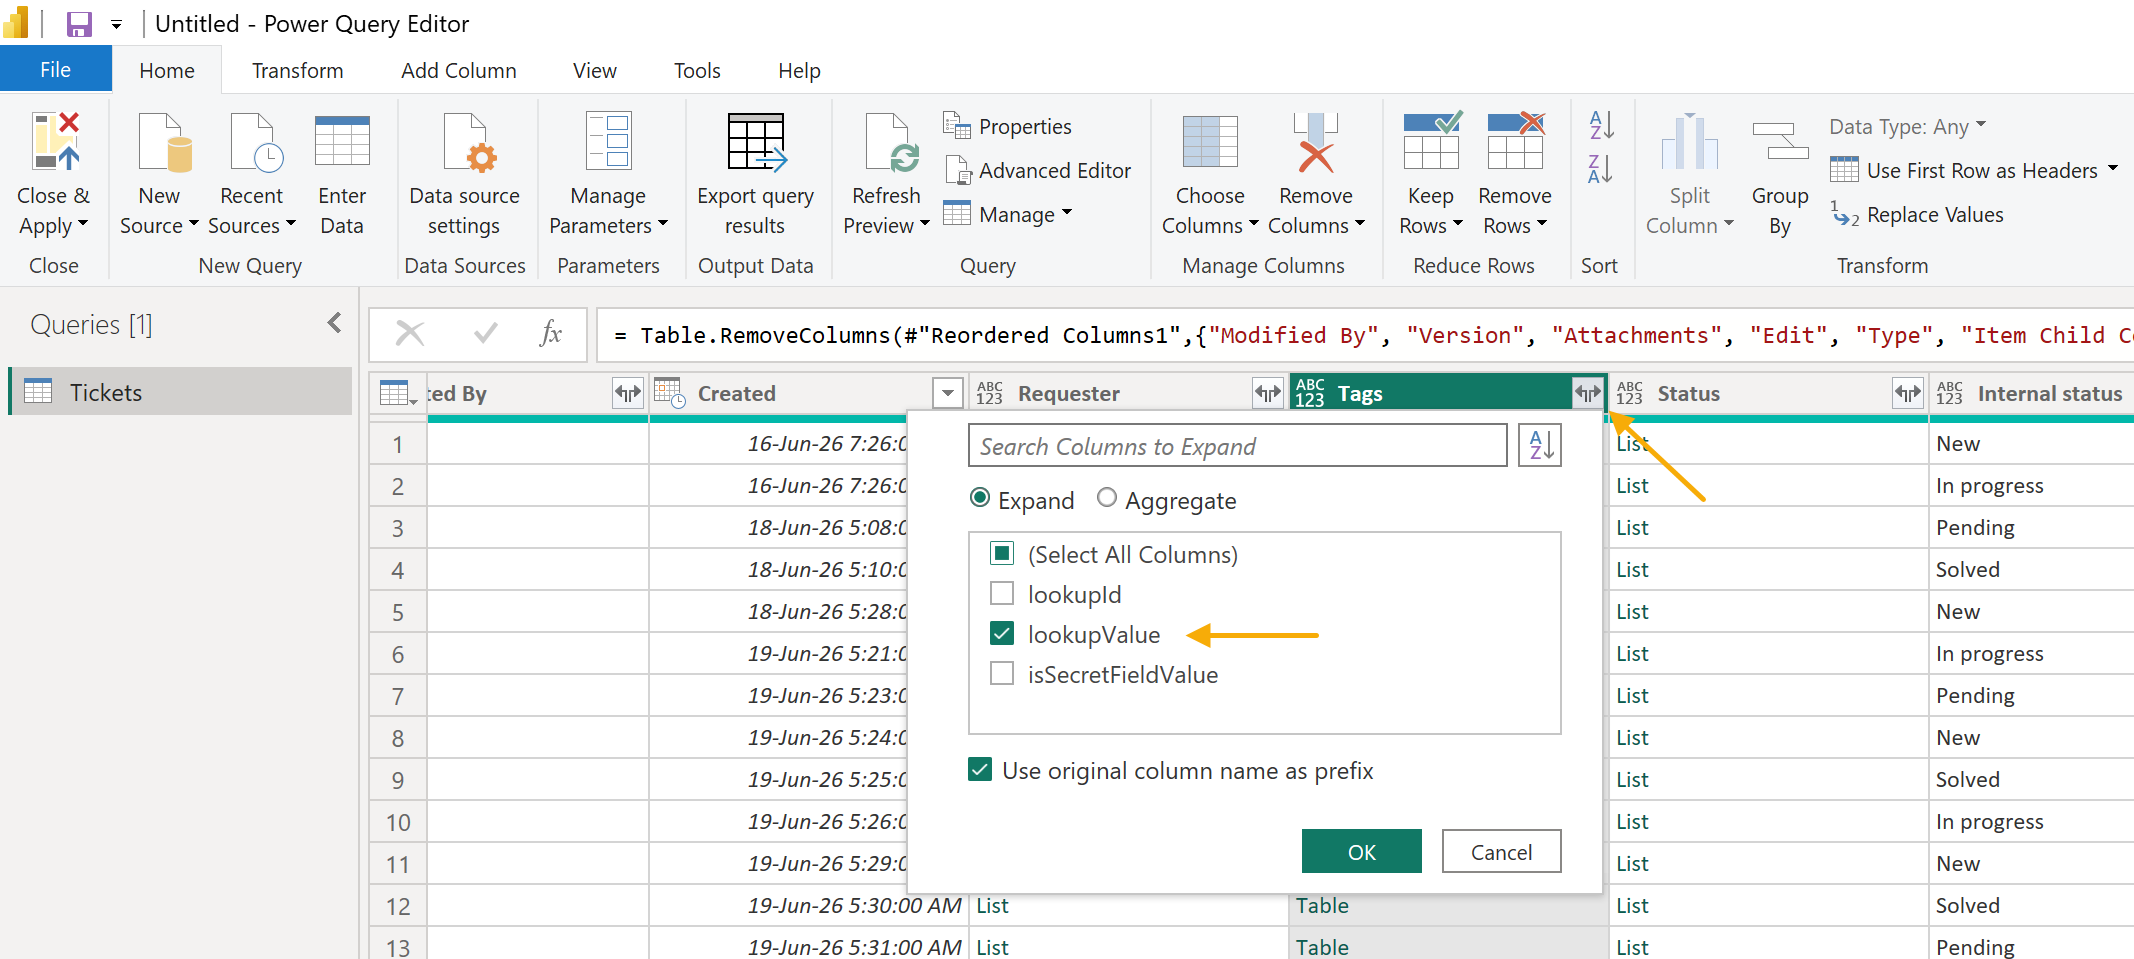
Task: Click the Keep Rows icon
Action: (x=1432, y=140)
